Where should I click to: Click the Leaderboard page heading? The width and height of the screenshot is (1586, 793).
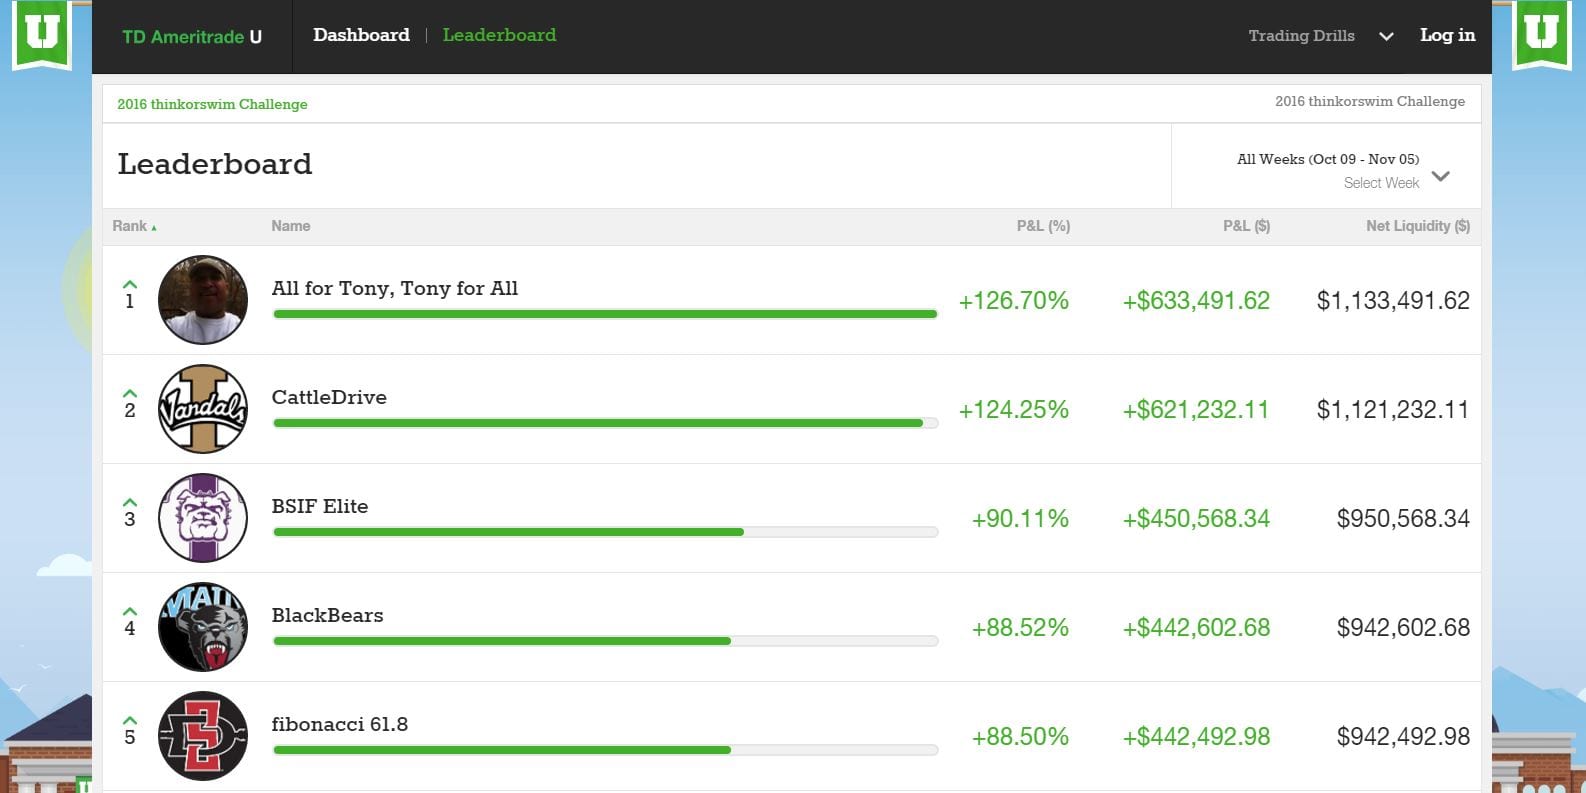coord(215,164)
